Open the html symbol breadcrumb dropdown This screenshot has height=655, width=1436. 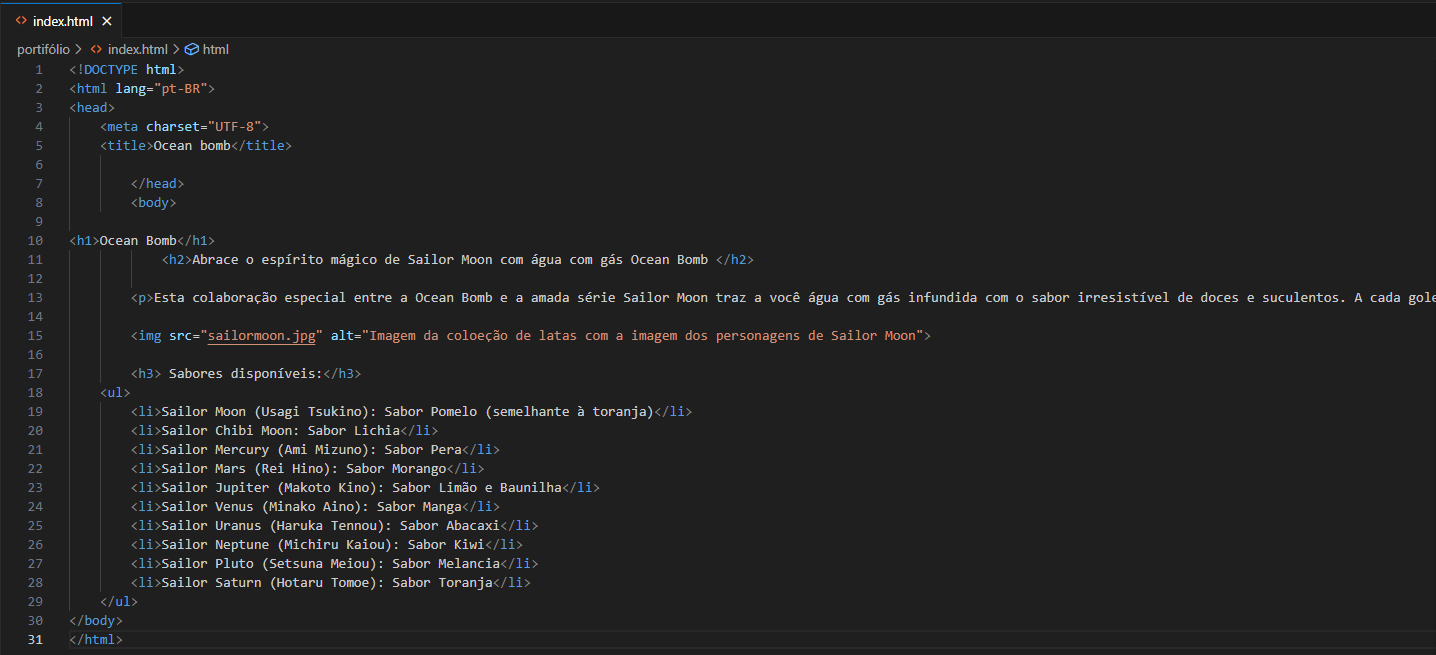(214, 48)
